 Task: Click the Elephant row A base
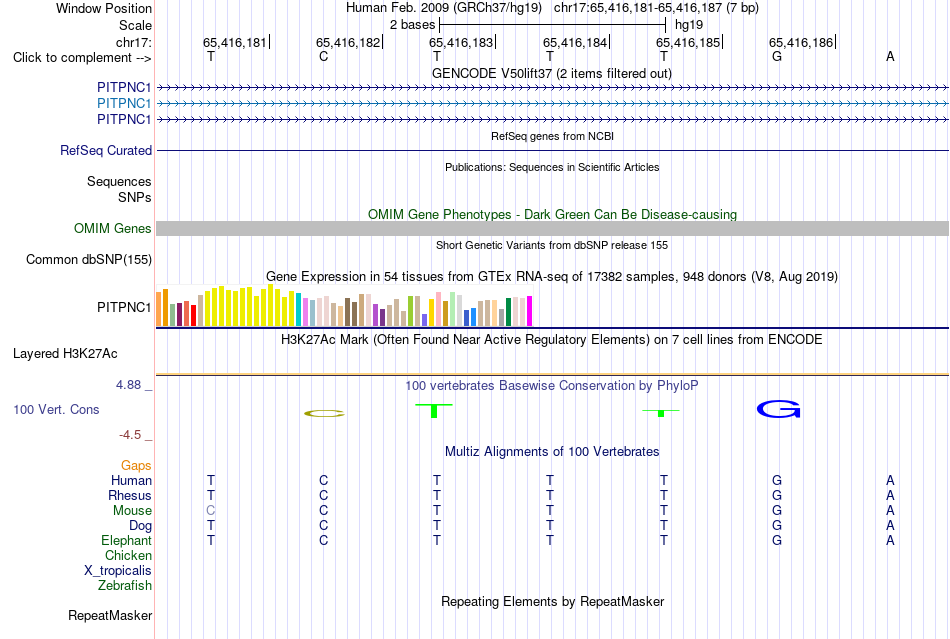(890, 540)
